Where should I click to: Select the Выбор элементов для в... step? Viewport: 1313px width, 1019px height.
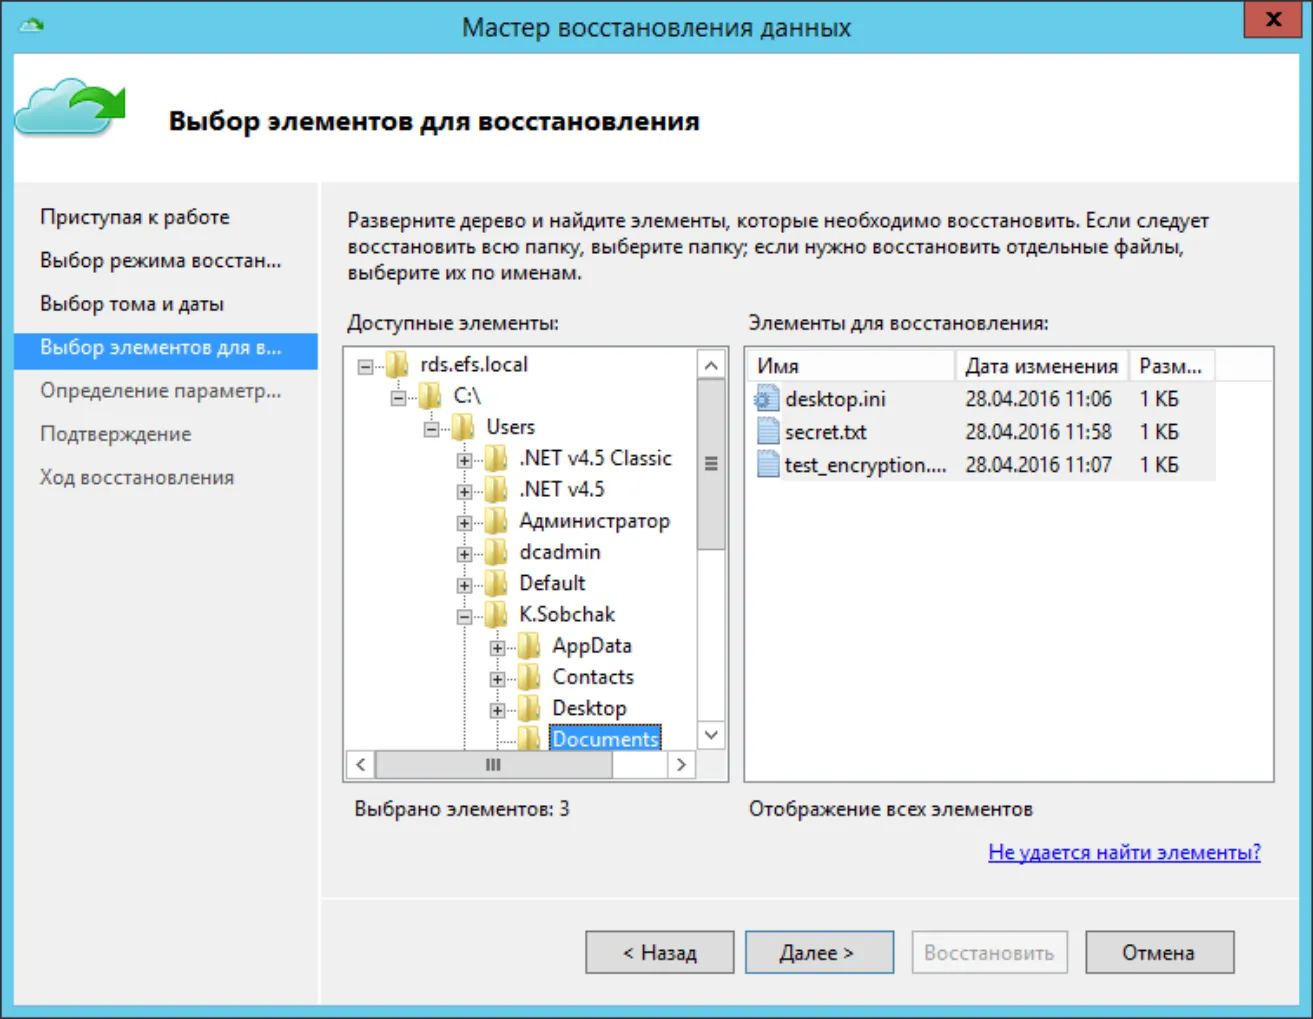click(x=166, y=351)
